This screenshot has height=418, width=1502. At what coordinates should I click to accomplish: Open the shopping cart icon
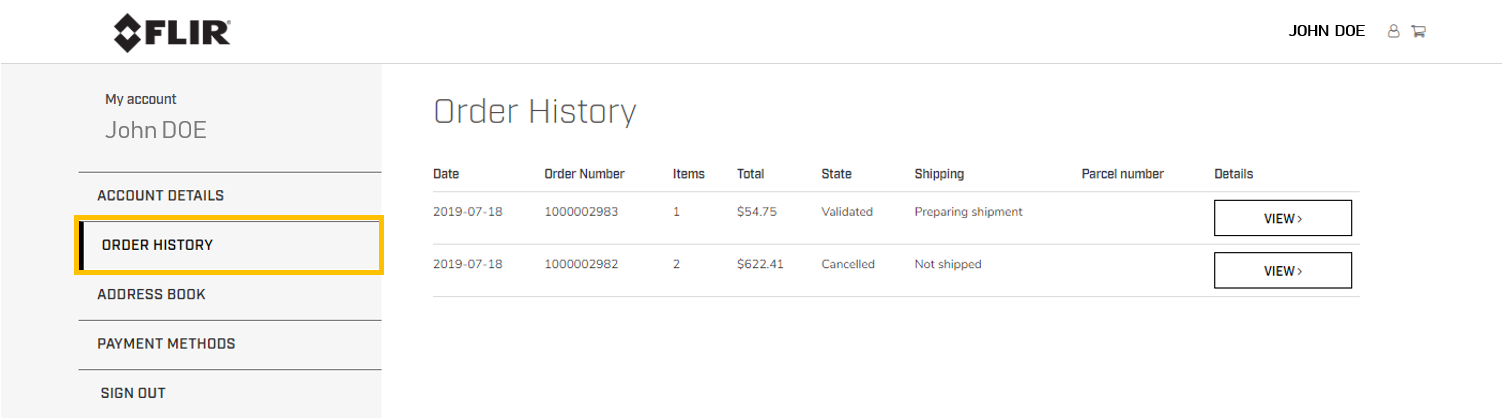[1418, 31]
